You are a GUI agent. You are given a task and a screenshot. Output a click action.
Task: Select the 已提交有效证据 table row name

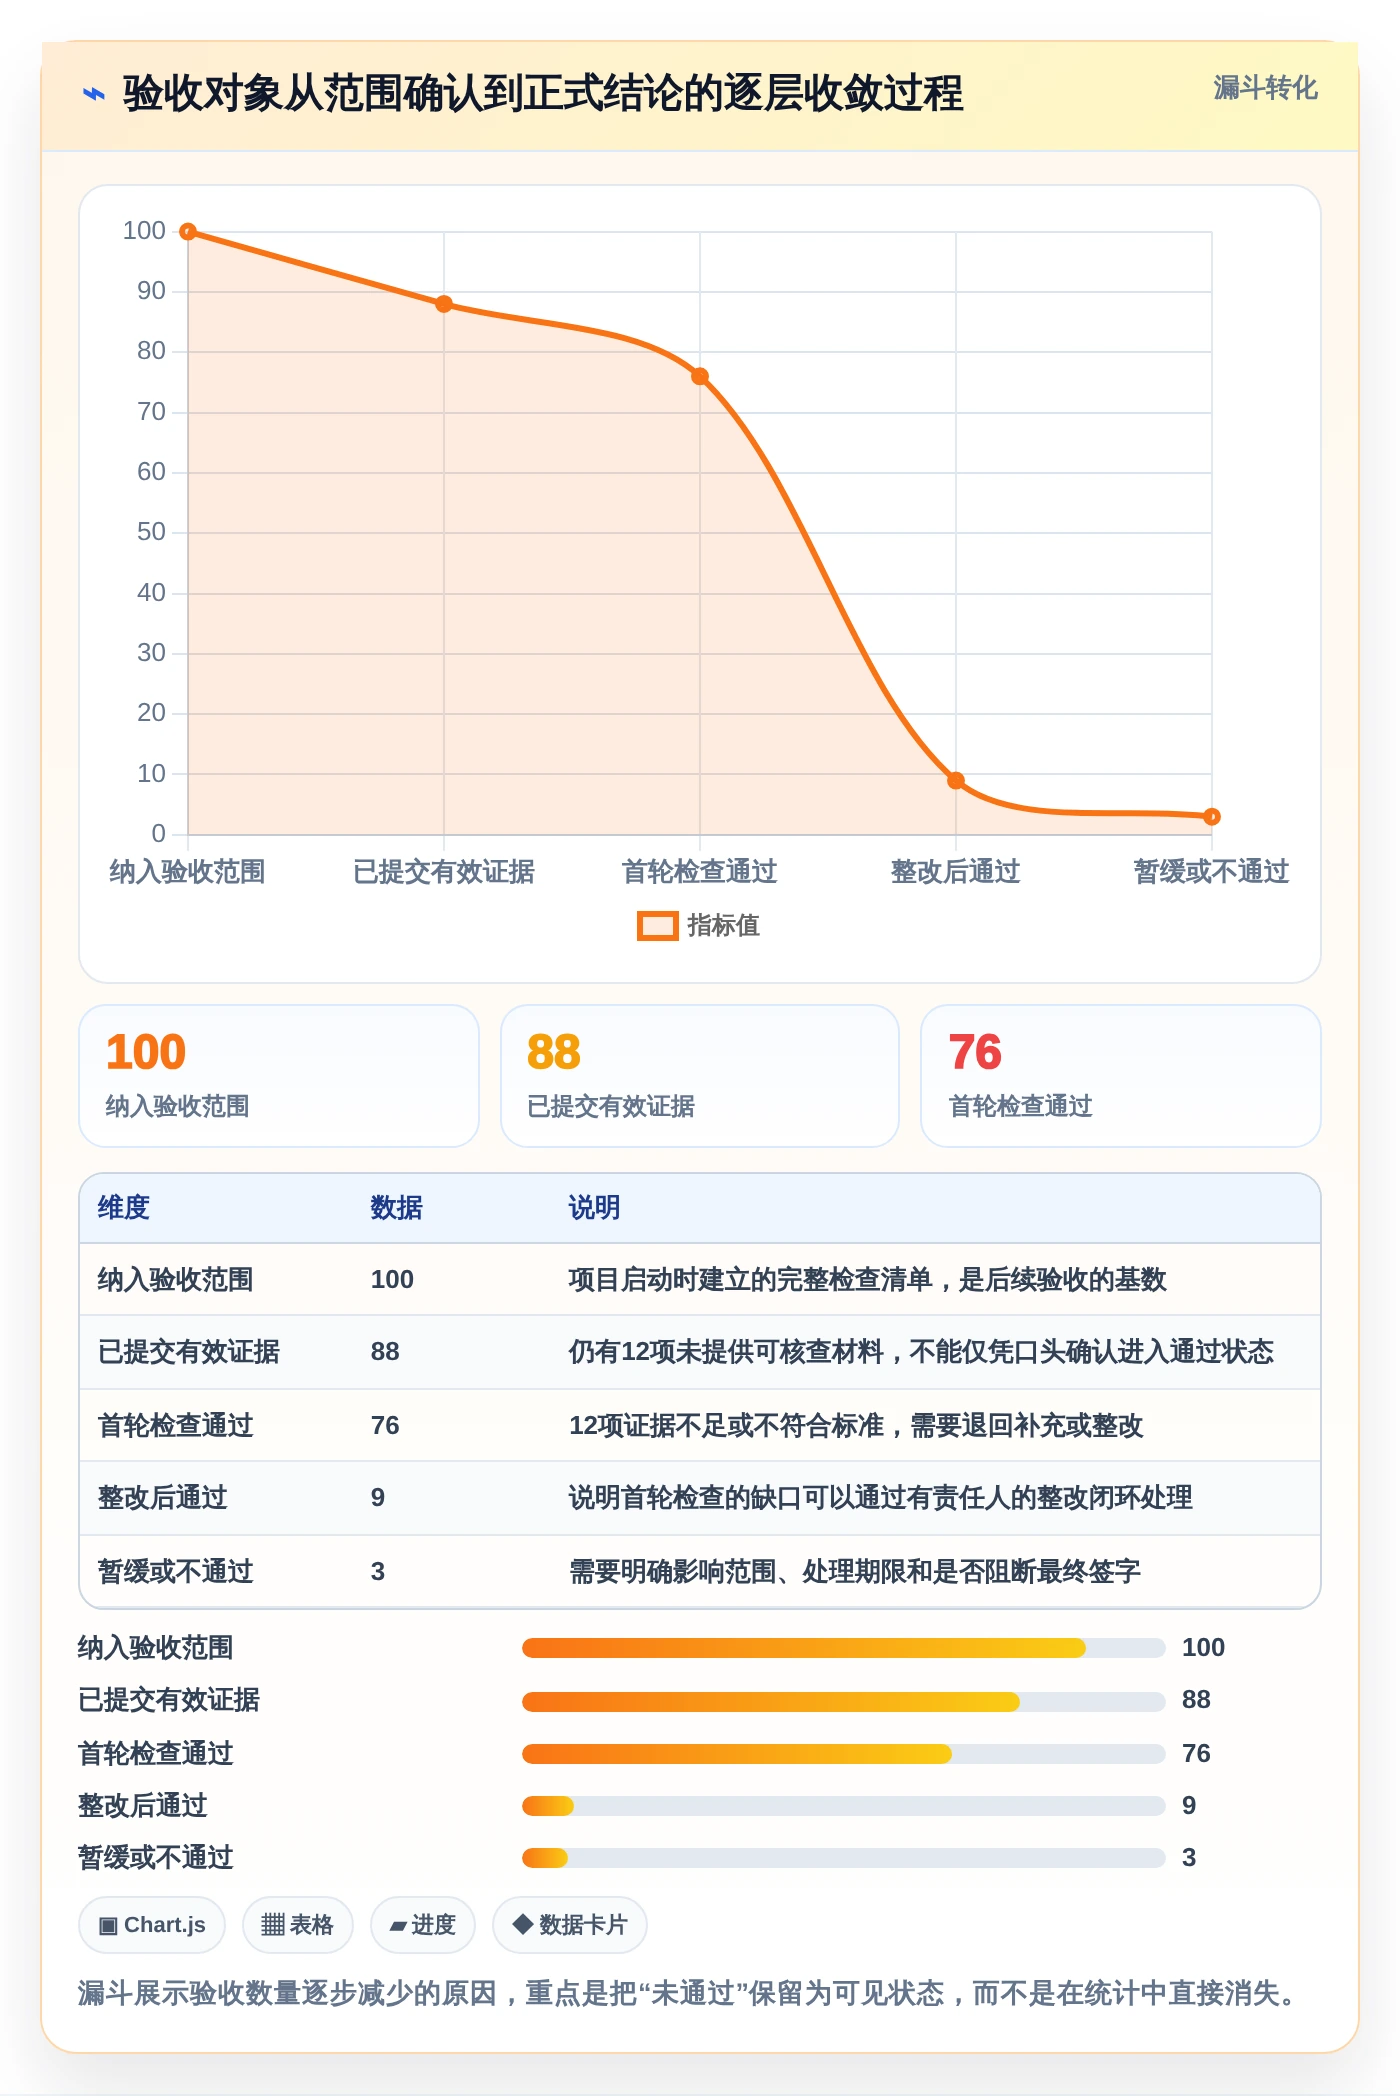(189, 1352)
